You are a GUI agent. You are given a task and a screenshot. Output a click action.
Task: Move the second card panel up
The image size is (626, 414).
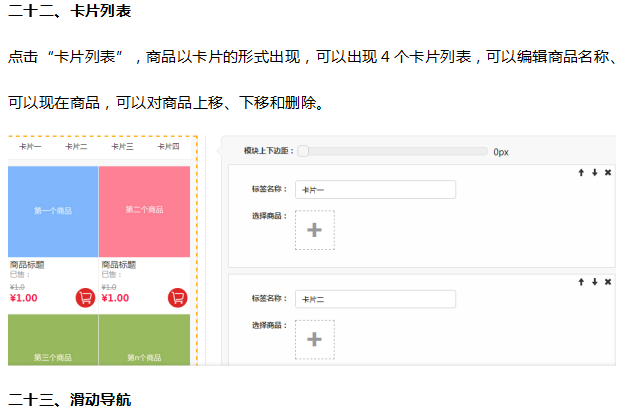click(581, 281)
